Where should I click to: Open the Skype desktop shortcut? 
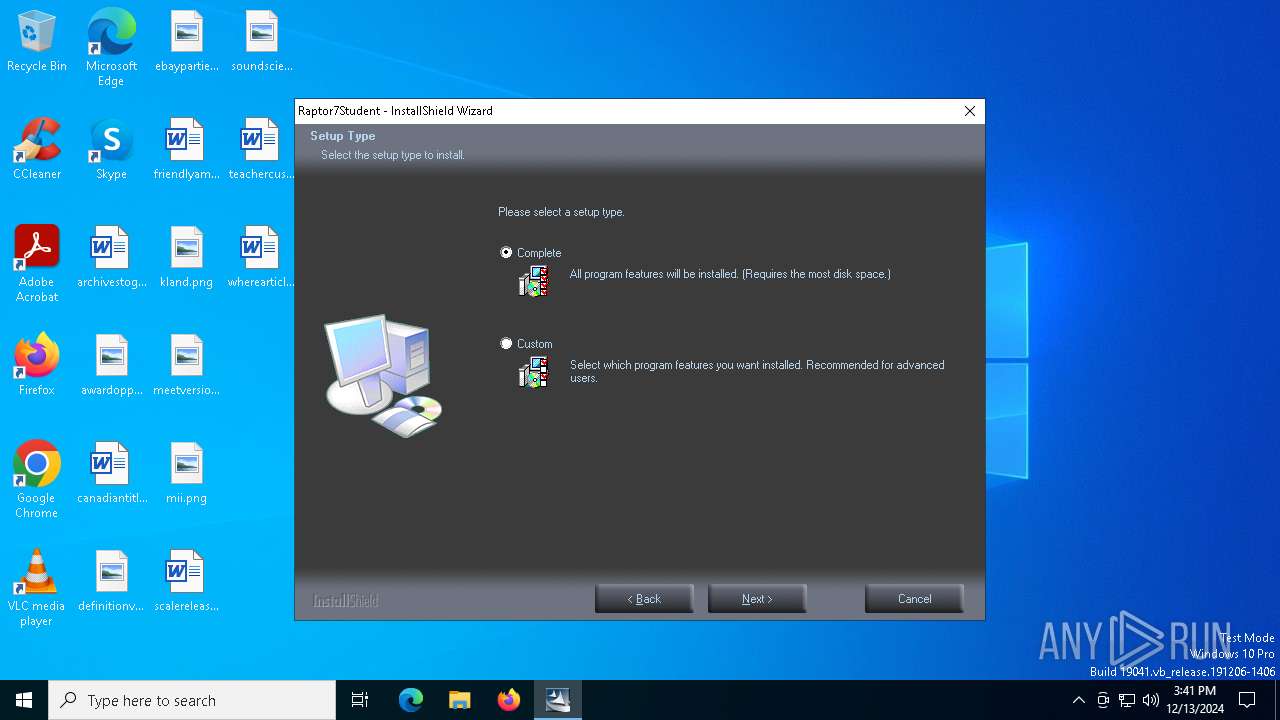pyautogui.click(x=111, y=150)
